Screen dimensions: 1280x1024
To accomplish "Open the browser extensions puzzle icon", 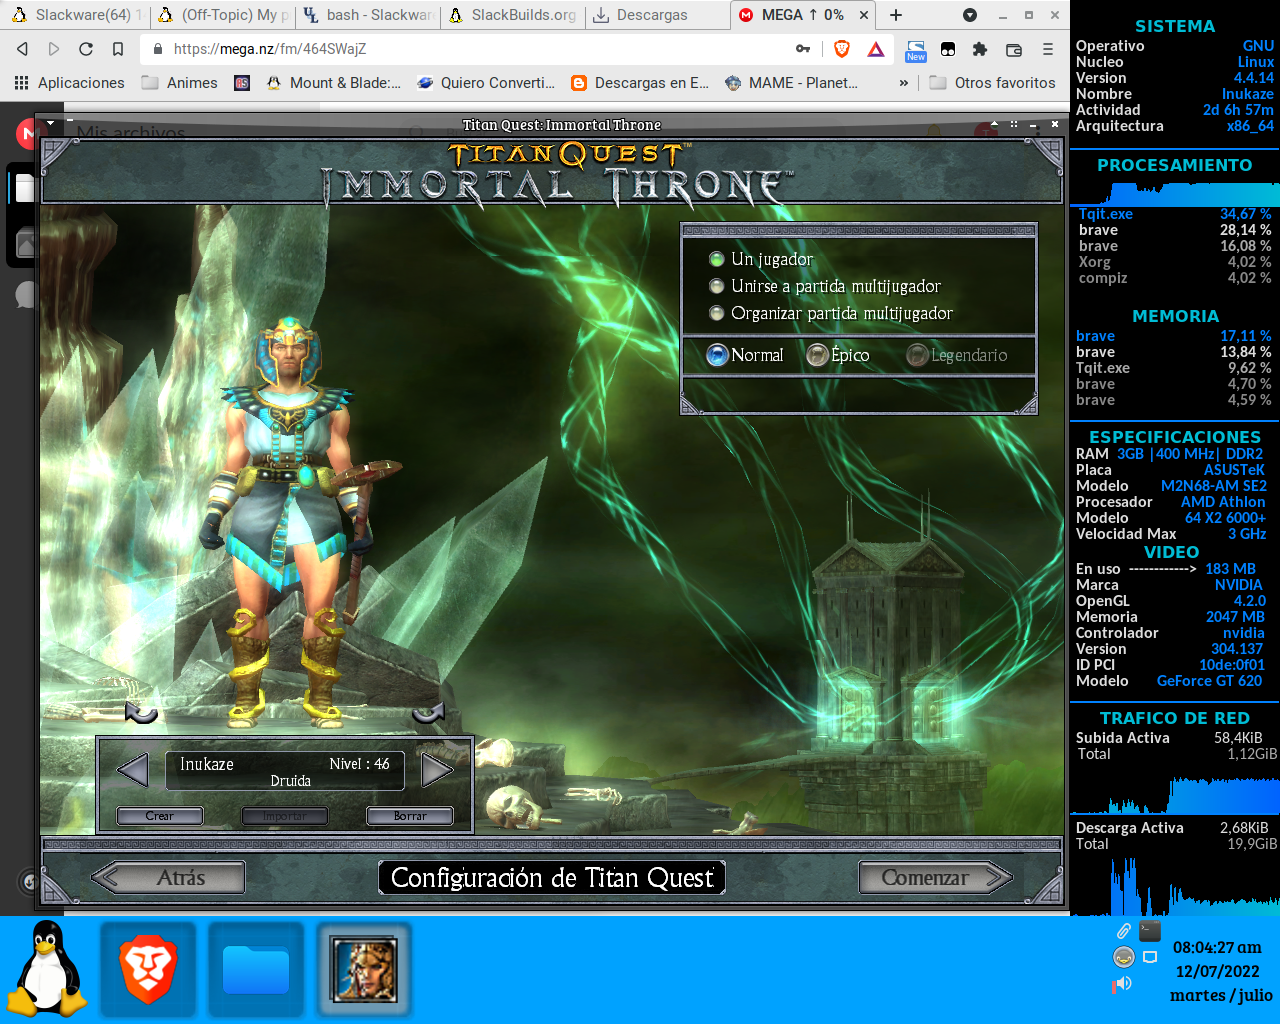I will [980, 49].
